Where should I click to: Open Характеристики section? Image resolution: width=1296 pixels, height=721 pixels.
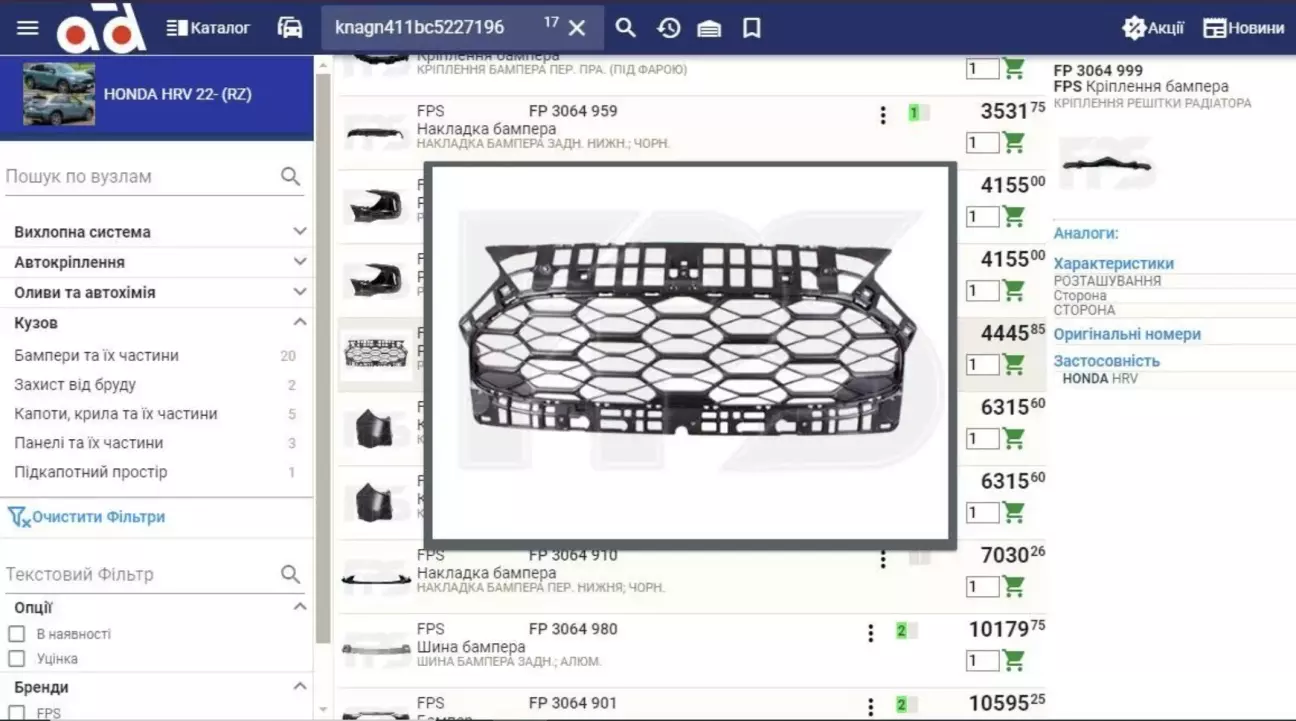[1114, 263]
